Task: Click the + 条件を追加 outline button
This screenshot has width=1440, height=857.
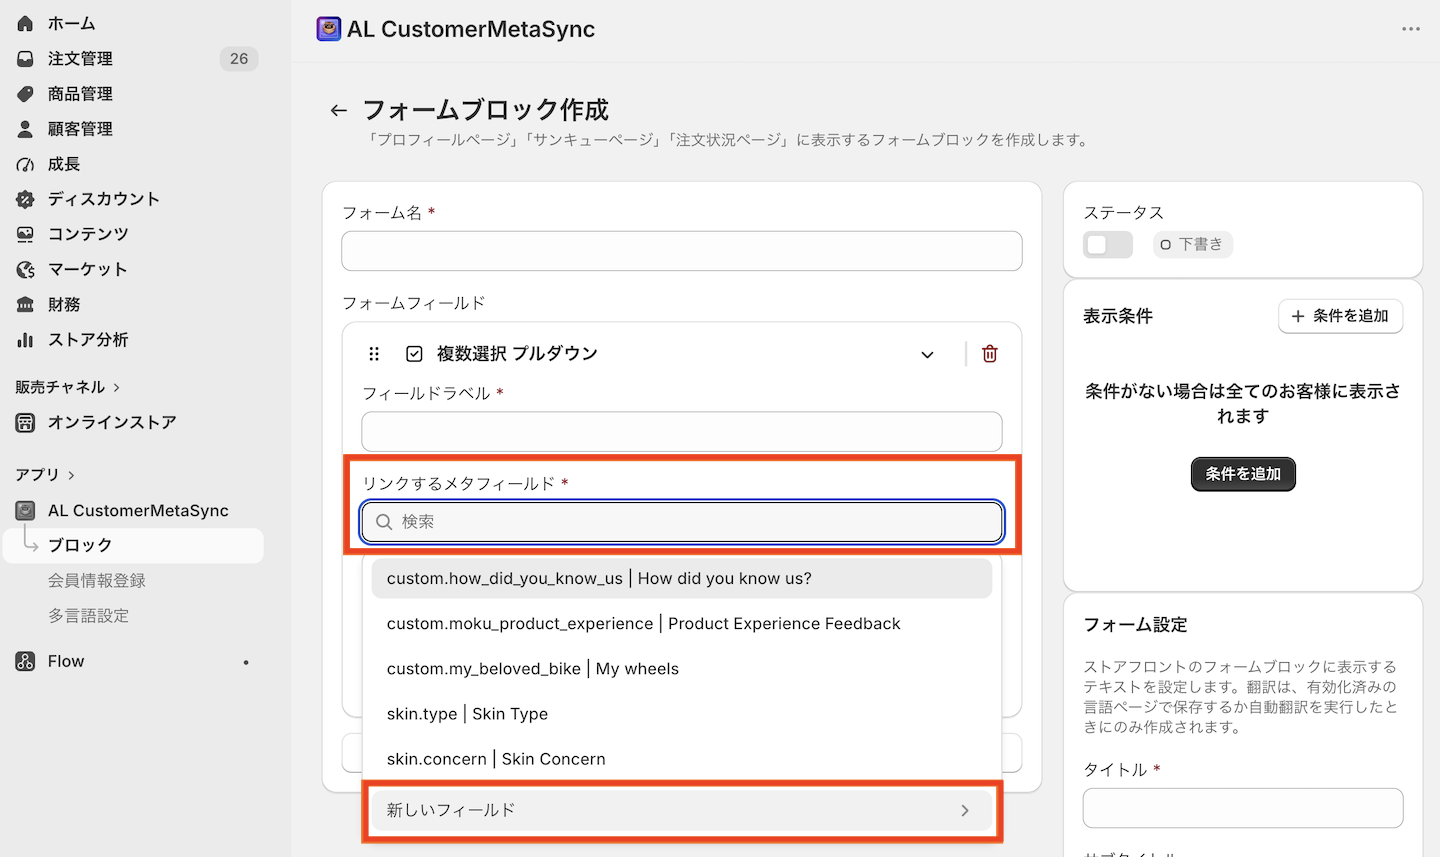Action: (x=1340, y=316)
